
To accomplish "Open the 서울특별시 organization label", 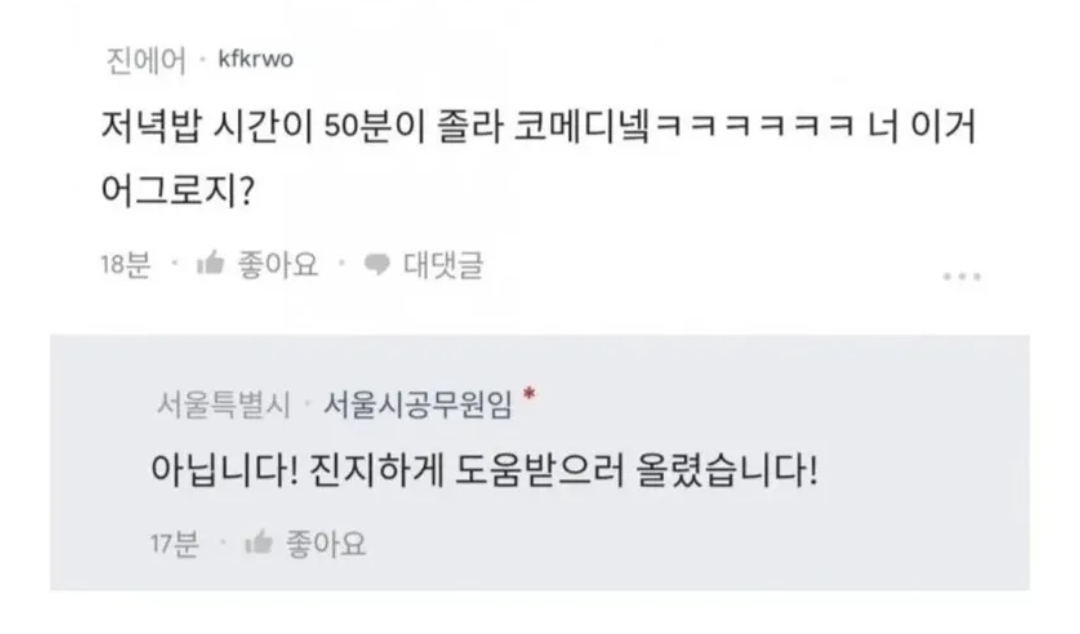I will (223, 404).
